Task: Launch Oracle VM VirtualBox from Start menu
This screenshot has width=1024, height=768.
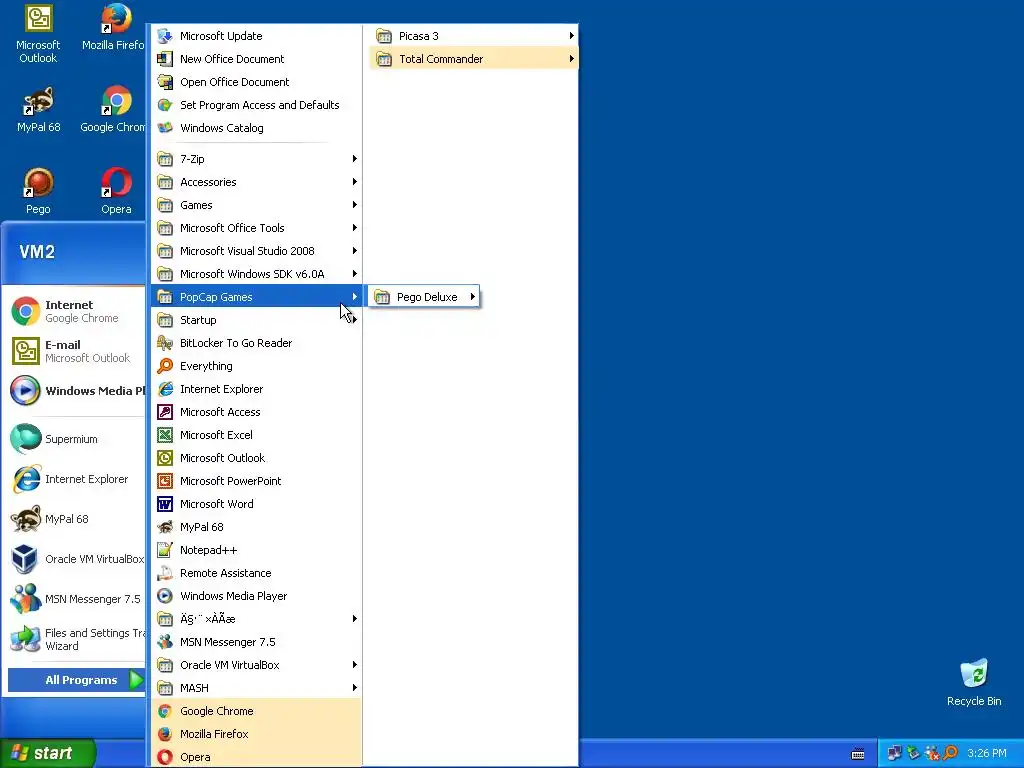Action: click(x=74, y=559)
